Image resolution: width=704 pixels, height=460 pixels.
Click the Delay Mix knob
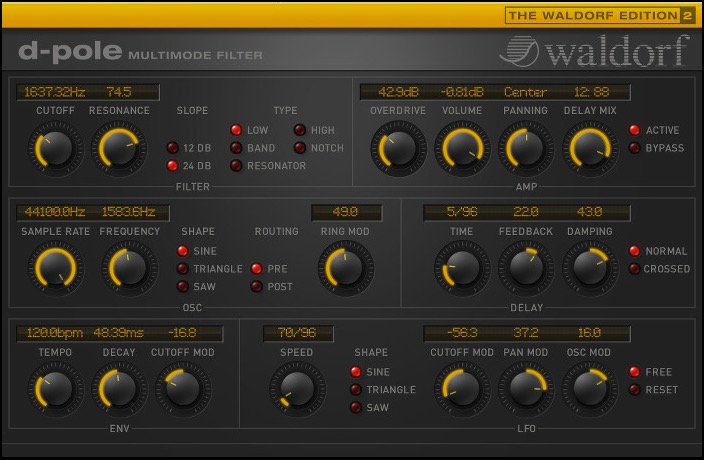[590, 149]
